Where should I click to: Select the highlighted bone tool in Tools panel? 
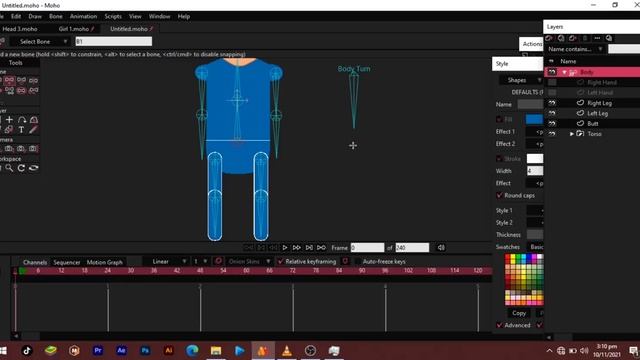[9, 80]
